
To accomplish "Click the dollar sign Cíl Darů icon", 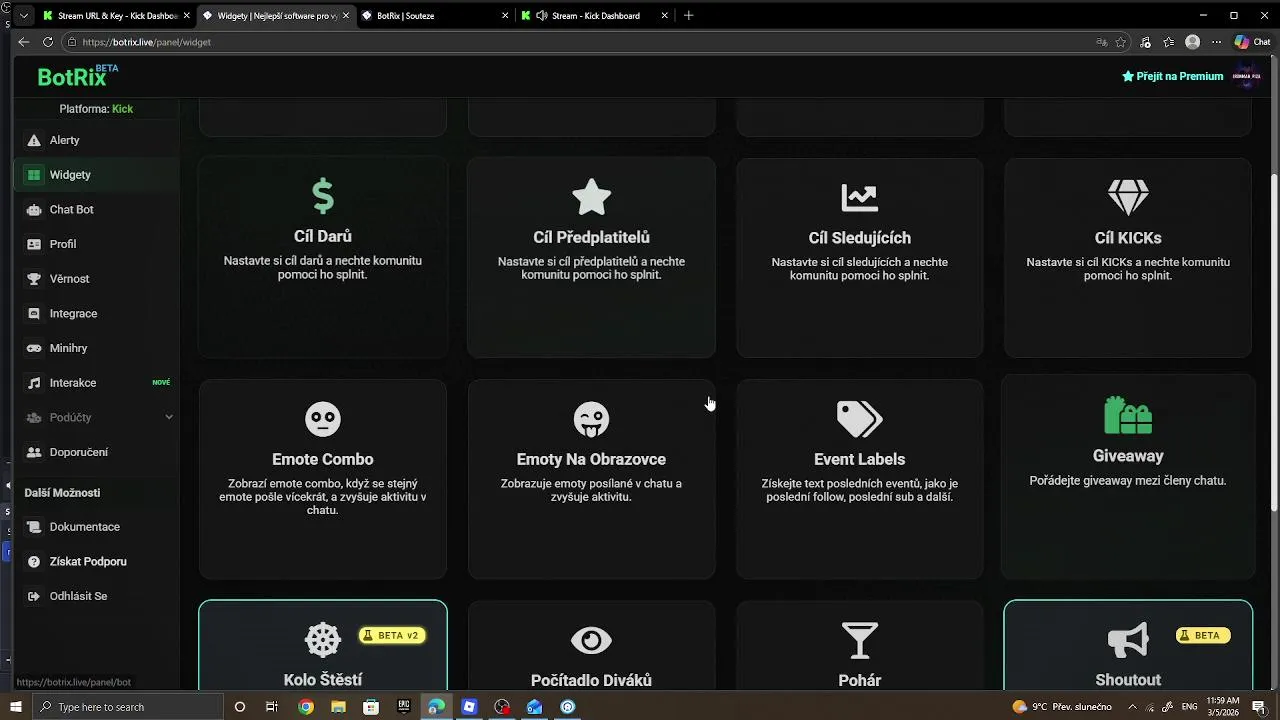I will click(x=323, y=196).
